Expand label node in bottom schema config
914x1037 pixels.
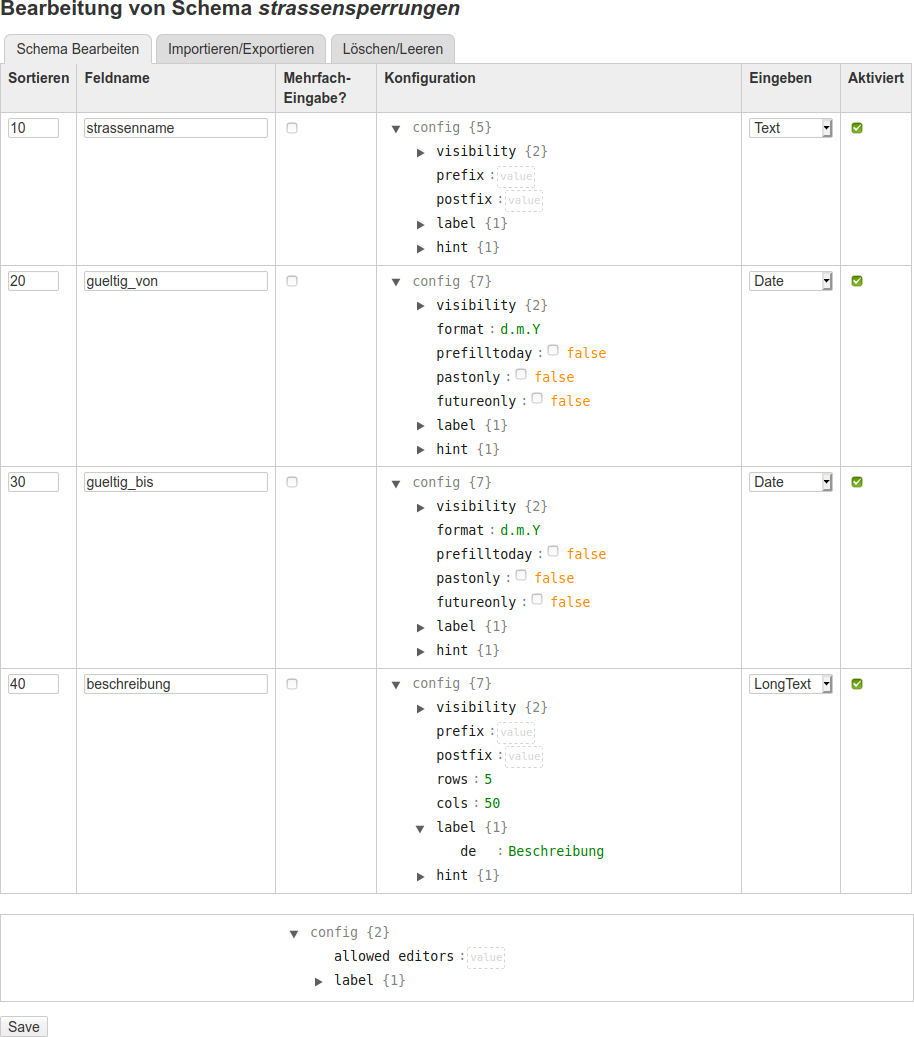[x=319, y=982]
